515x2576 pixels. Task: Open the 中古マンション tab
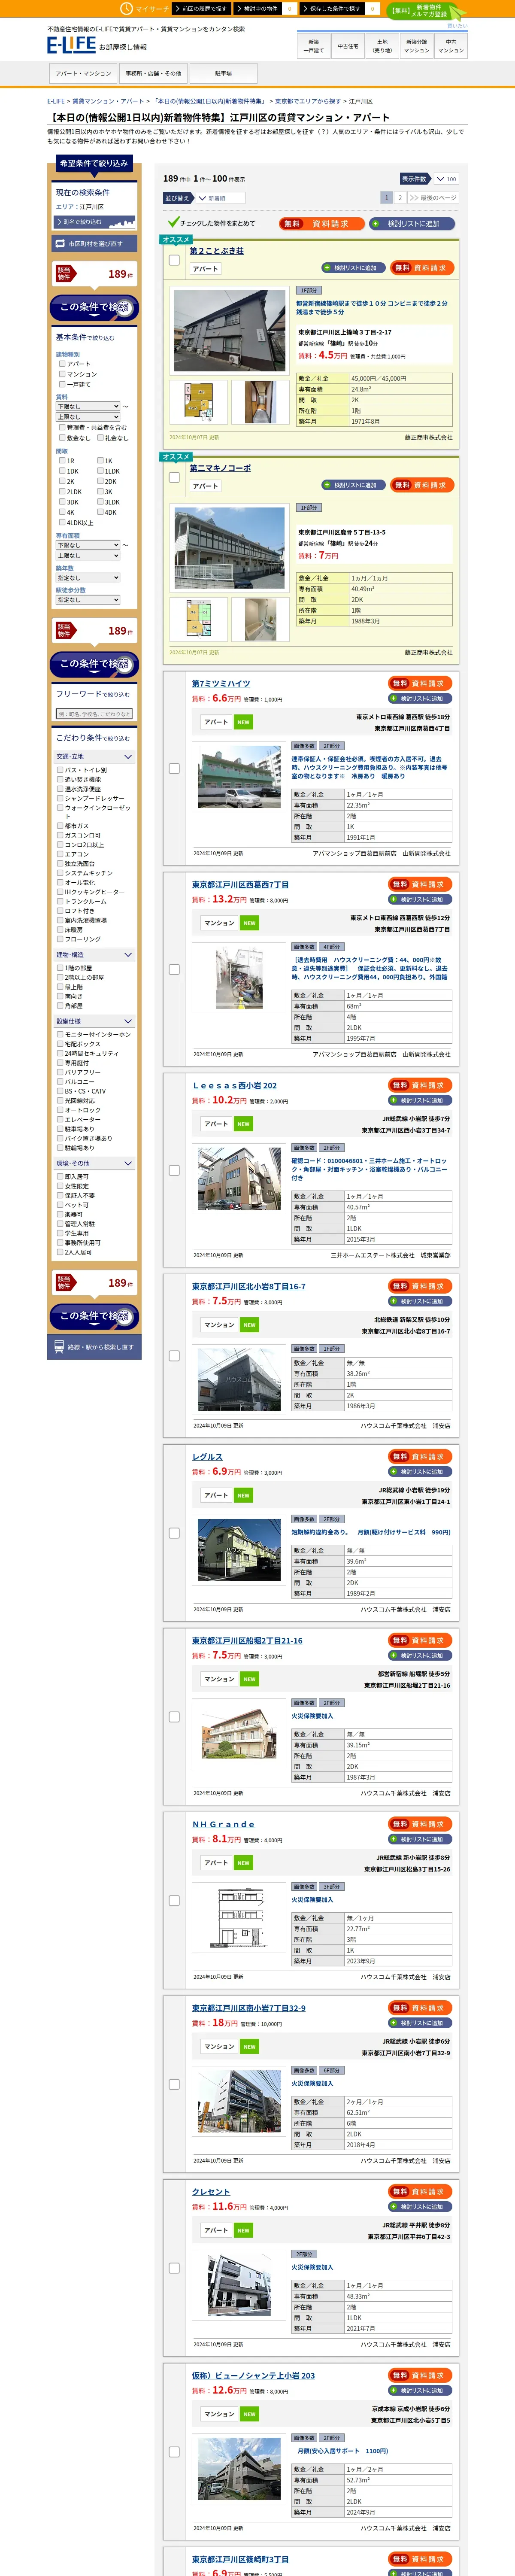pos(451,46)
